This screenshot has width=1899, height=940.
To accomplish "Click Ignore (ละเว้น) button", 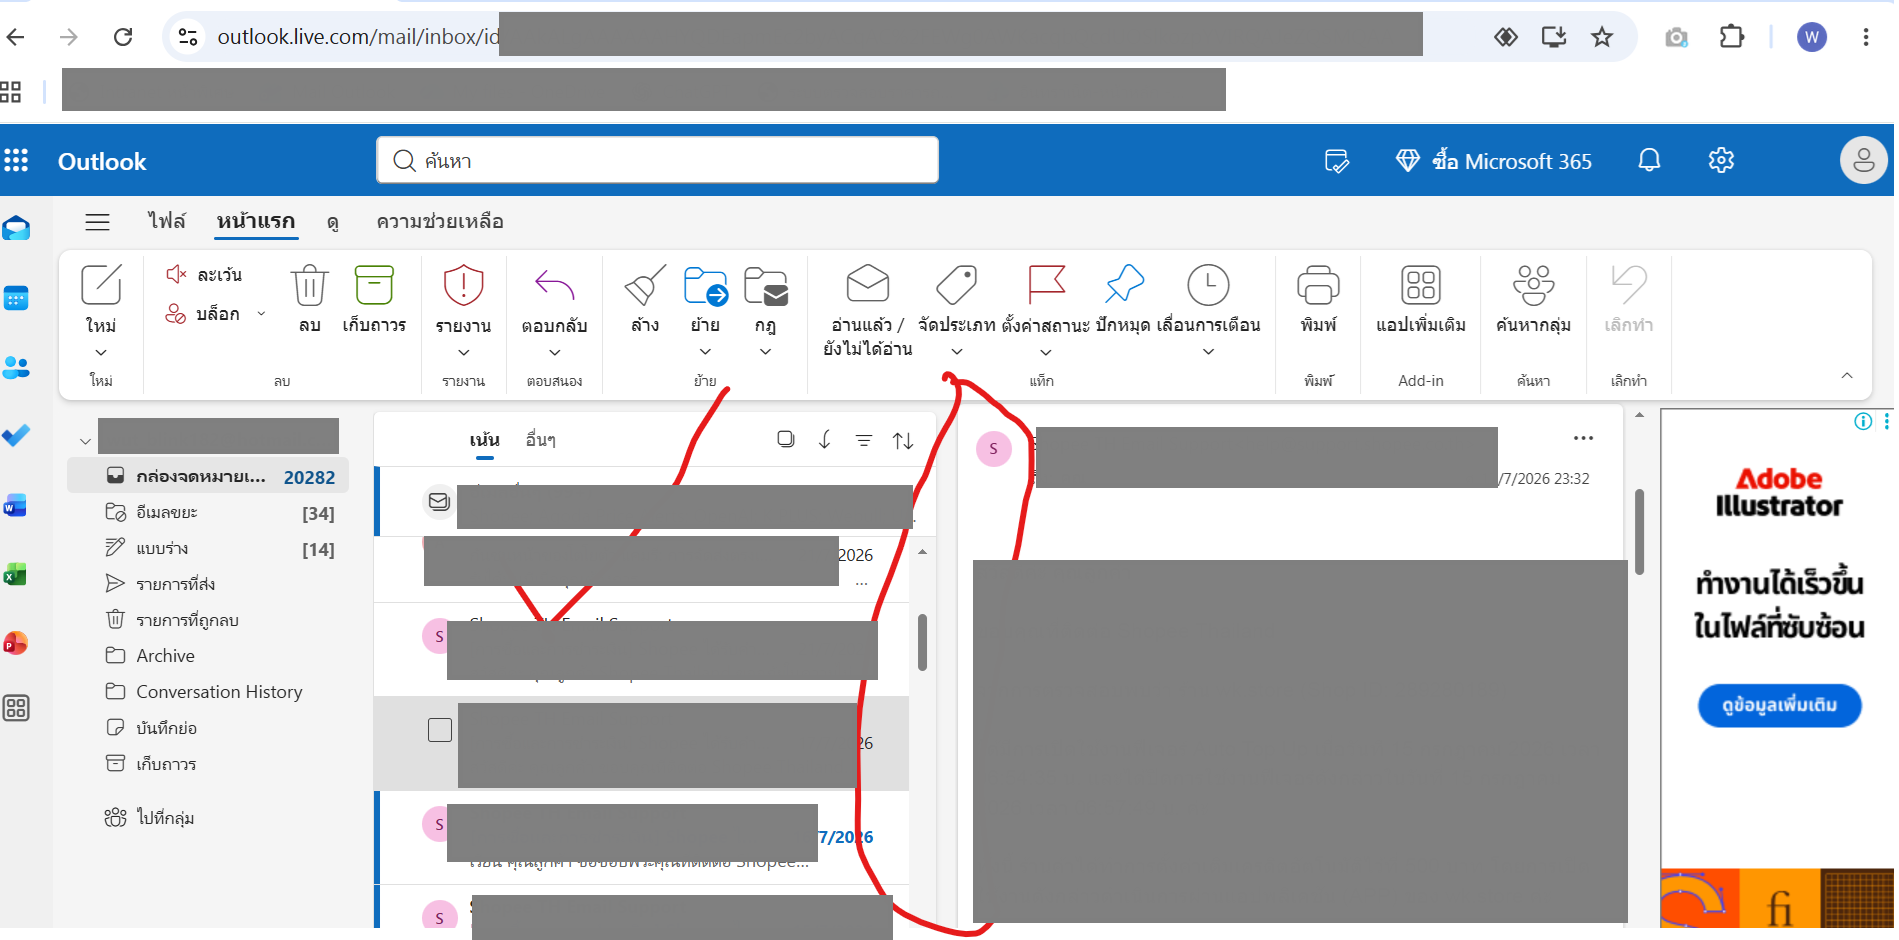I will pyautogui.click(x=204, y=274).
